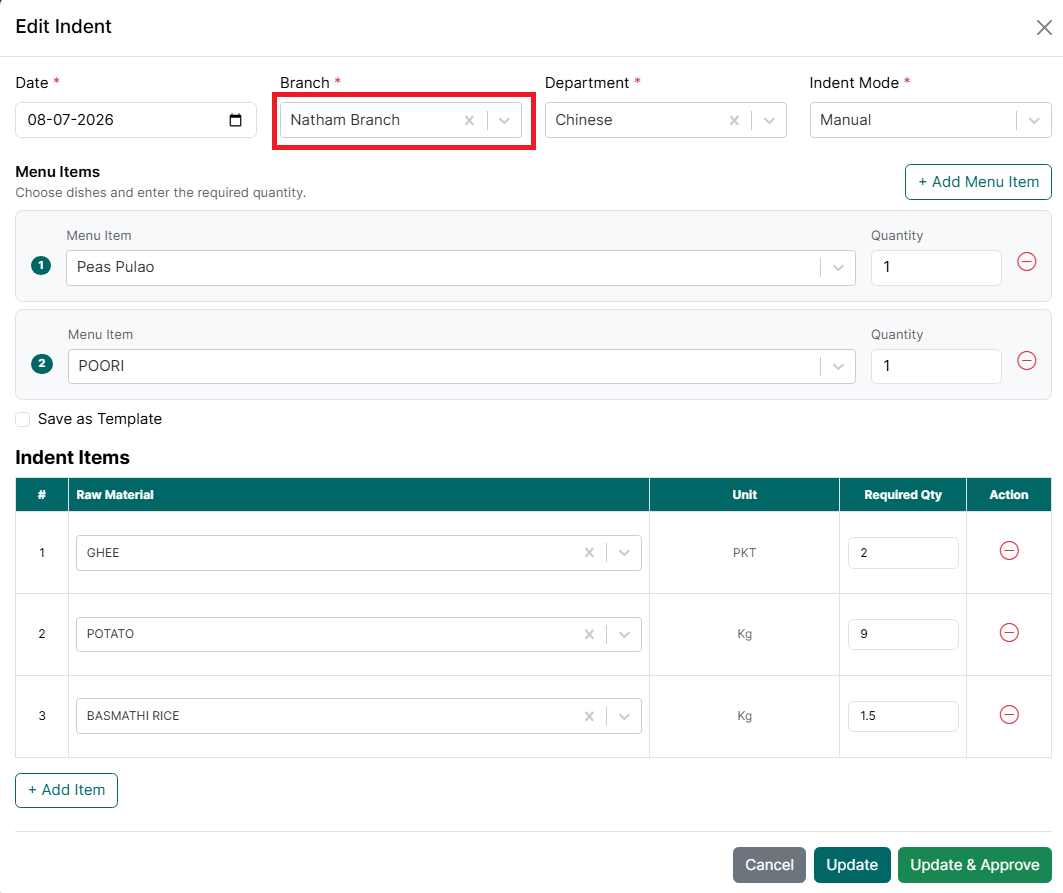The height and width of the screenshot is (893, 1063).
Task: Delete the POTATO indent row
Action: click(1009, 633)
